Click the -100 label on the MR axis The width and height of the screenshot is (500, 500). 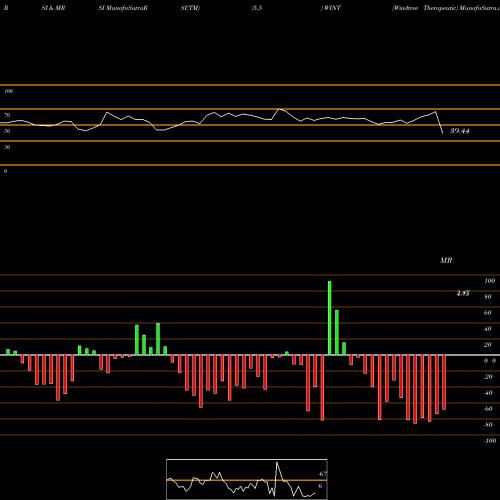coord(490,441)
